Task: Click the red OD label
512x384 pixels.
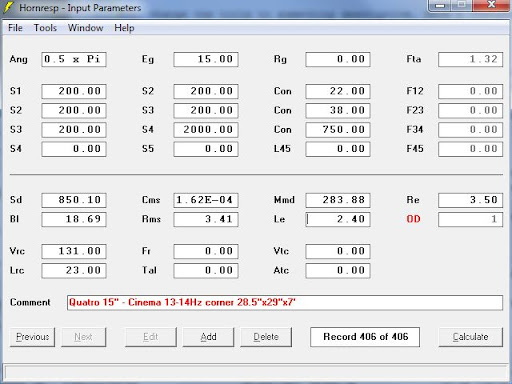Action: pos(413,219)
